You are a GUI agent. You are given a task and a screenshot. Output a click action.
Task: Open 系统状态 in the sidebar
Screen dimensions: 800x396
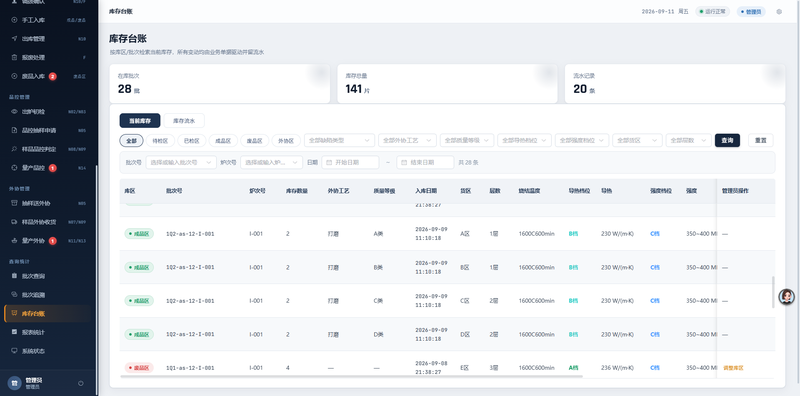click(48, 351)
